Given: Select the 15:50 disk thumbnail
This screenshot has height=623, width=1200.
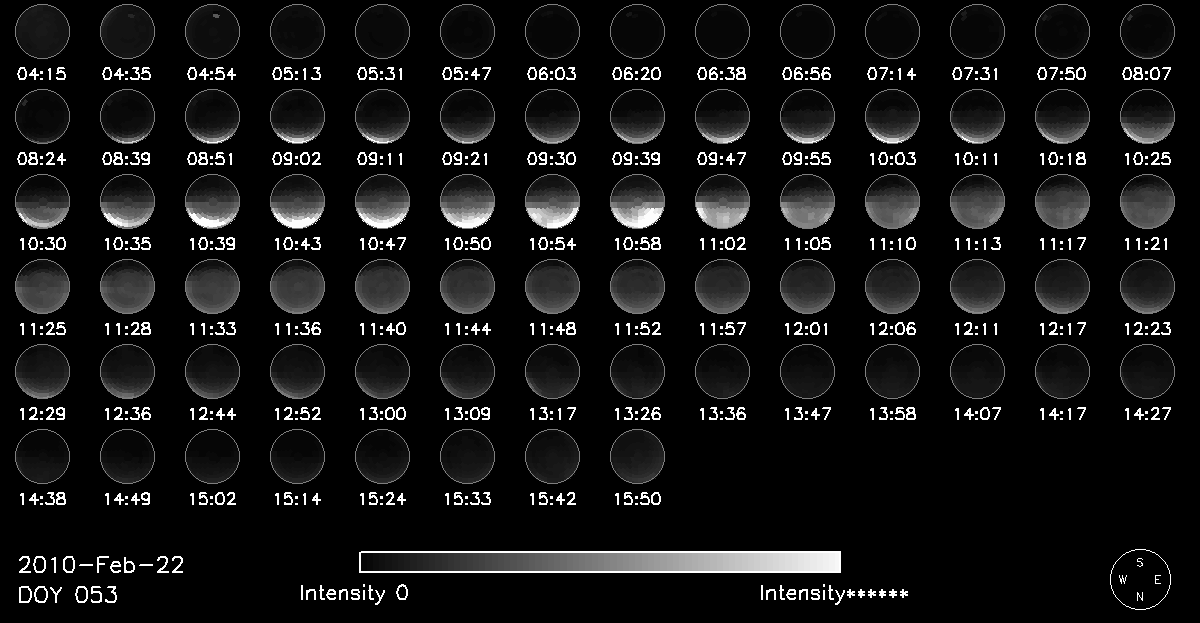Looking at the screenshot, I should [x=637, y=458].
